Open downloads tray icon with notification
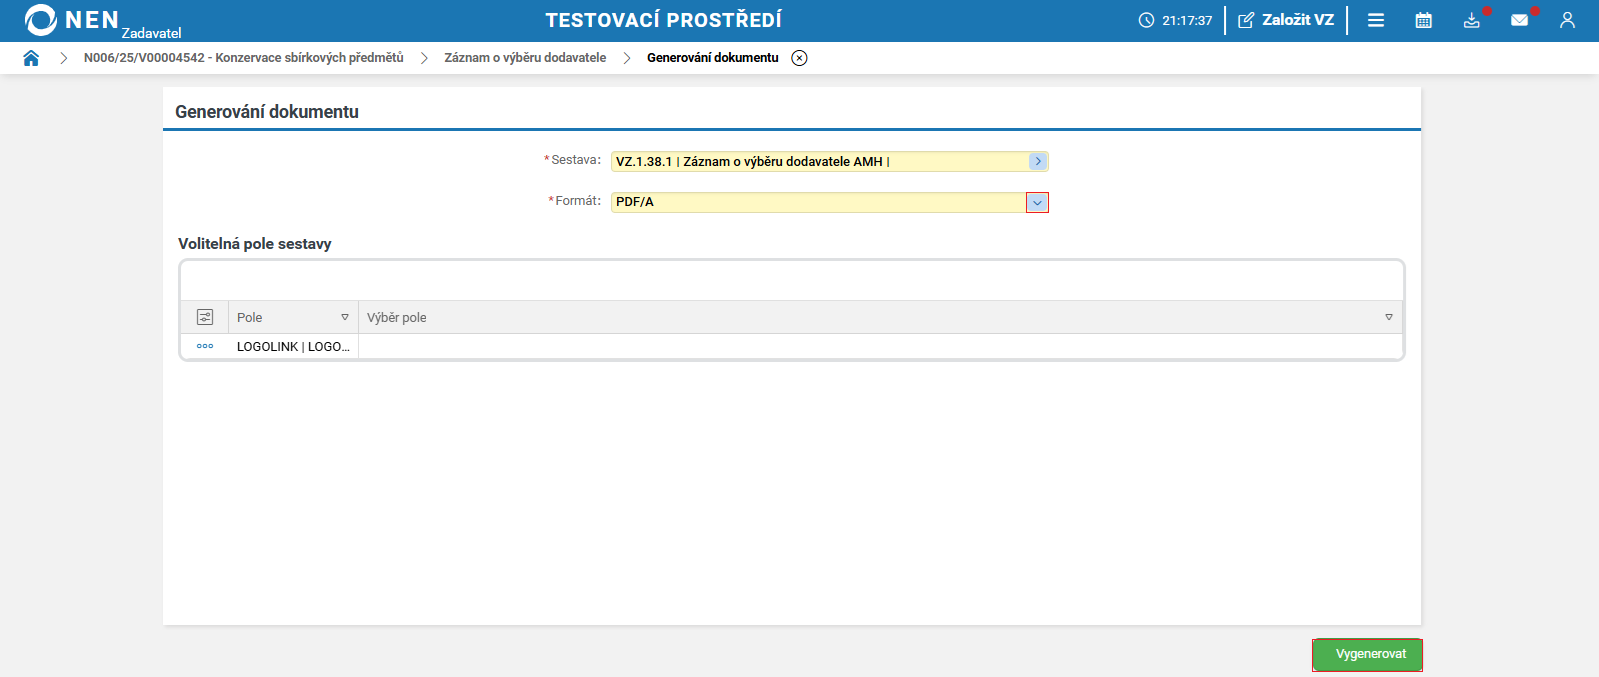 [x=1472, y=20]
